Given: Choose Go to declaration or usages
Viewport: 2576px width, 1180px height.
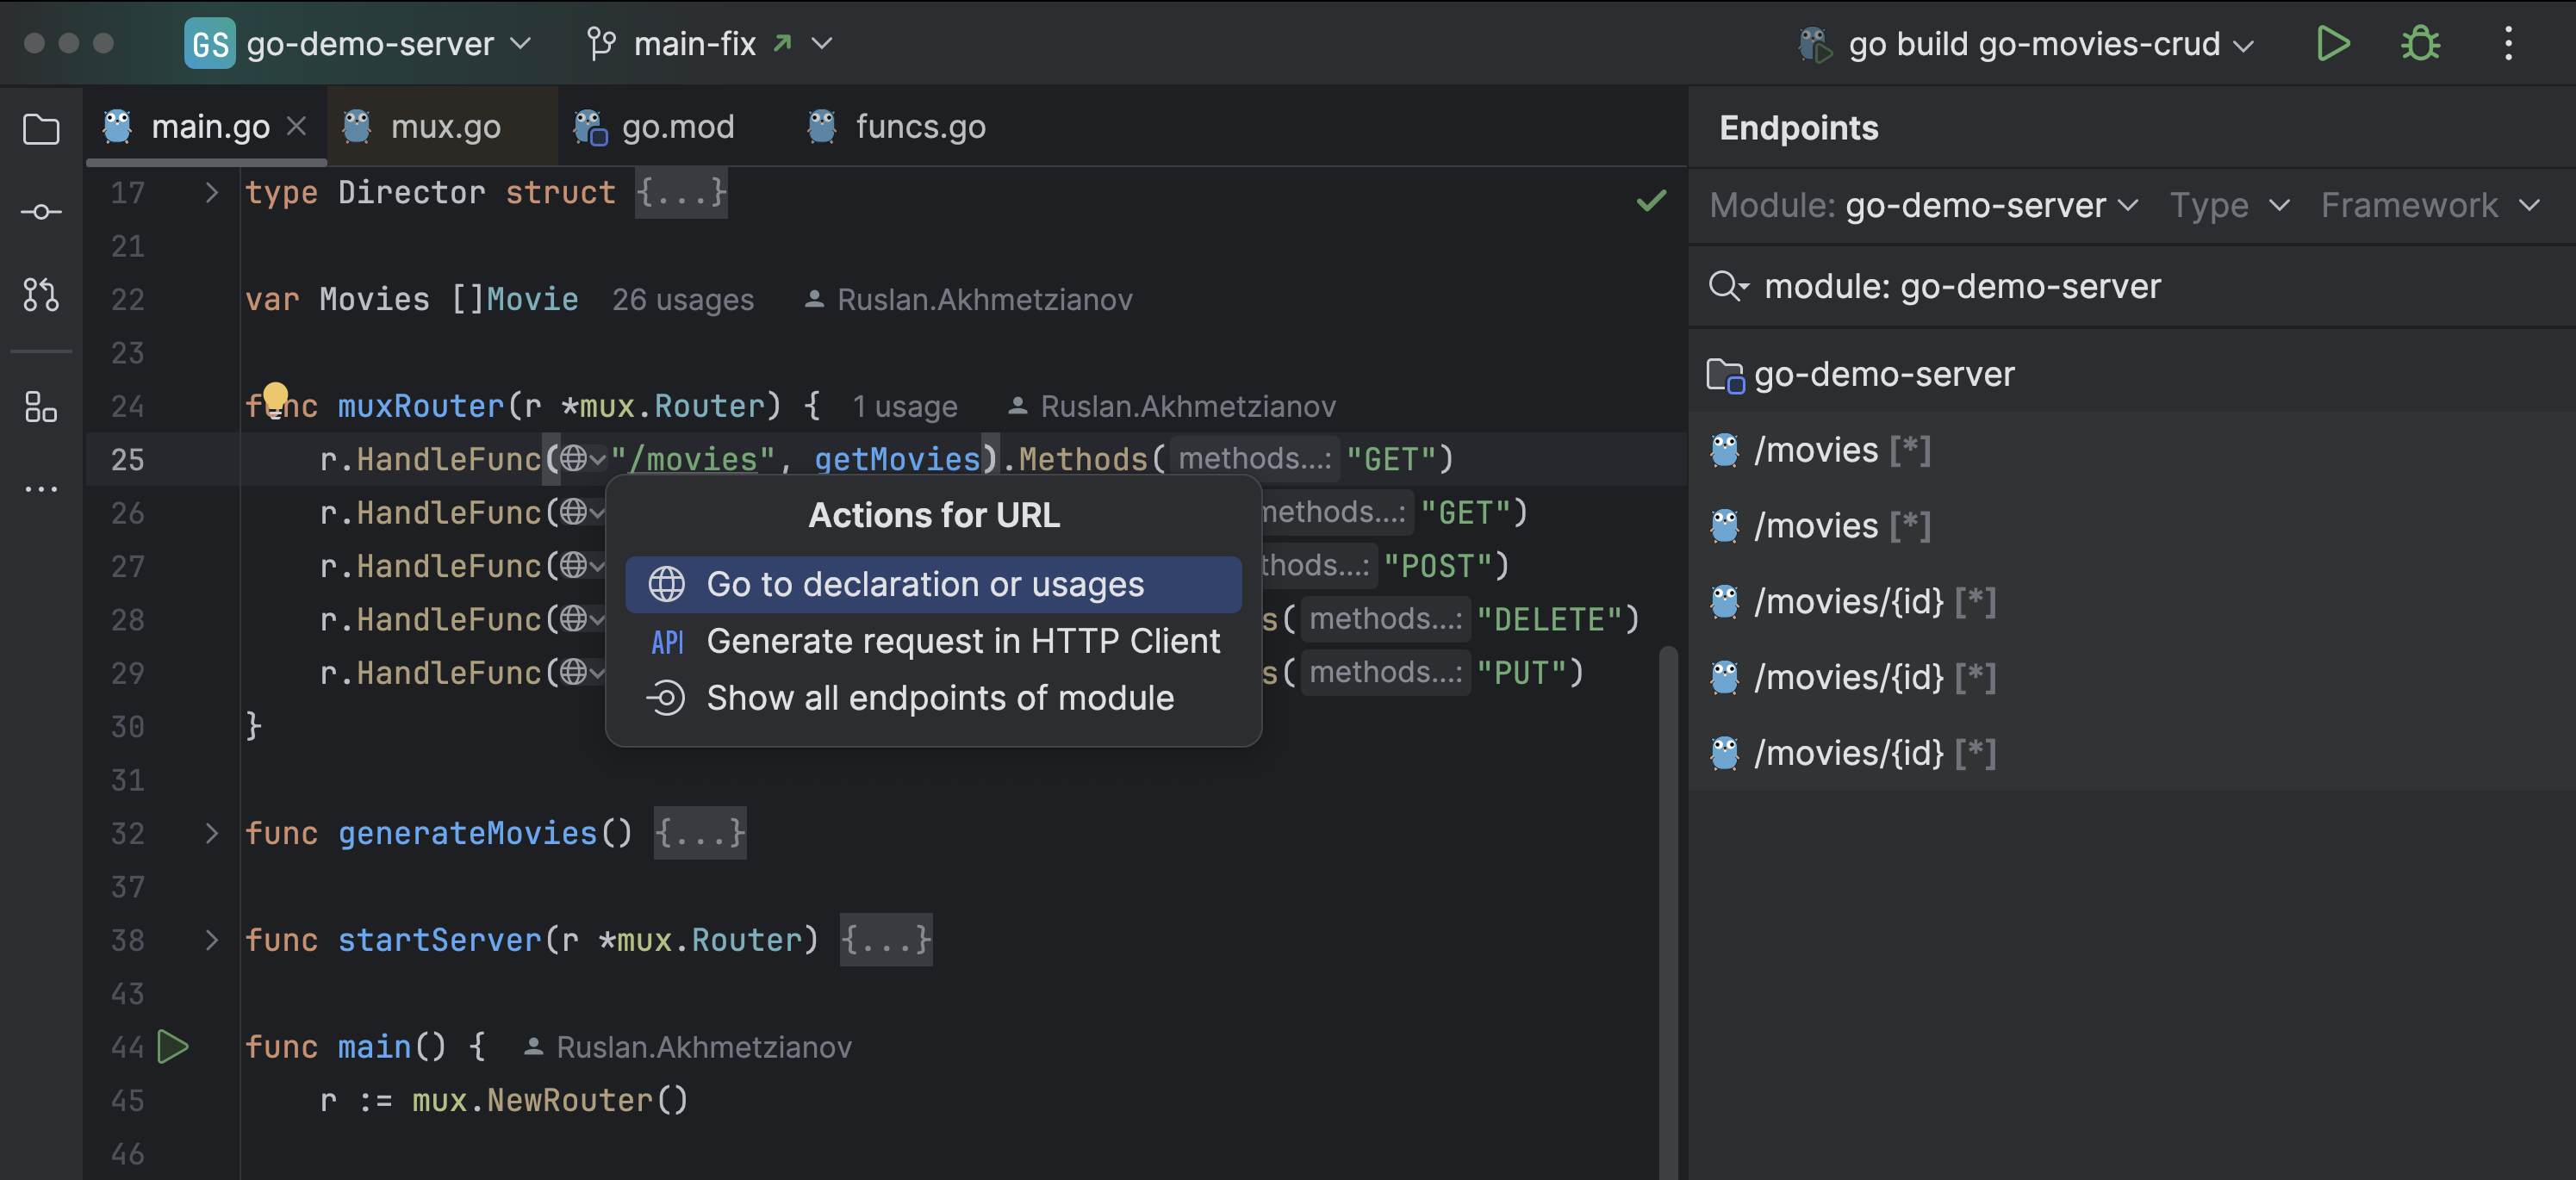Looking at the screenshot, I should pyautogui.click(x=933, y=584).
